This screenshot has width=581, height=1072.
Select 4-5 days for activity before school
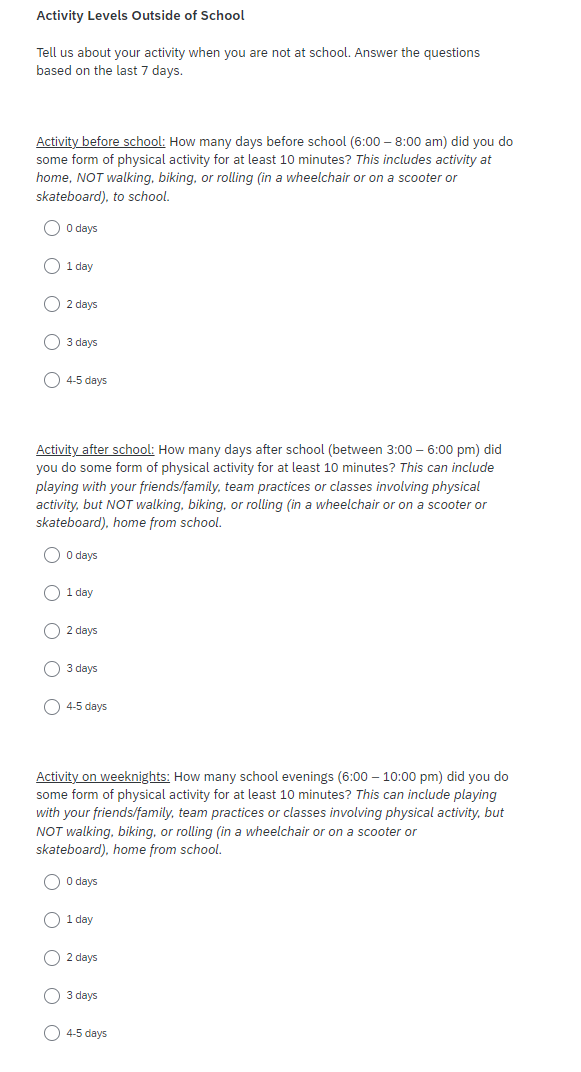[x=52, y=380]
